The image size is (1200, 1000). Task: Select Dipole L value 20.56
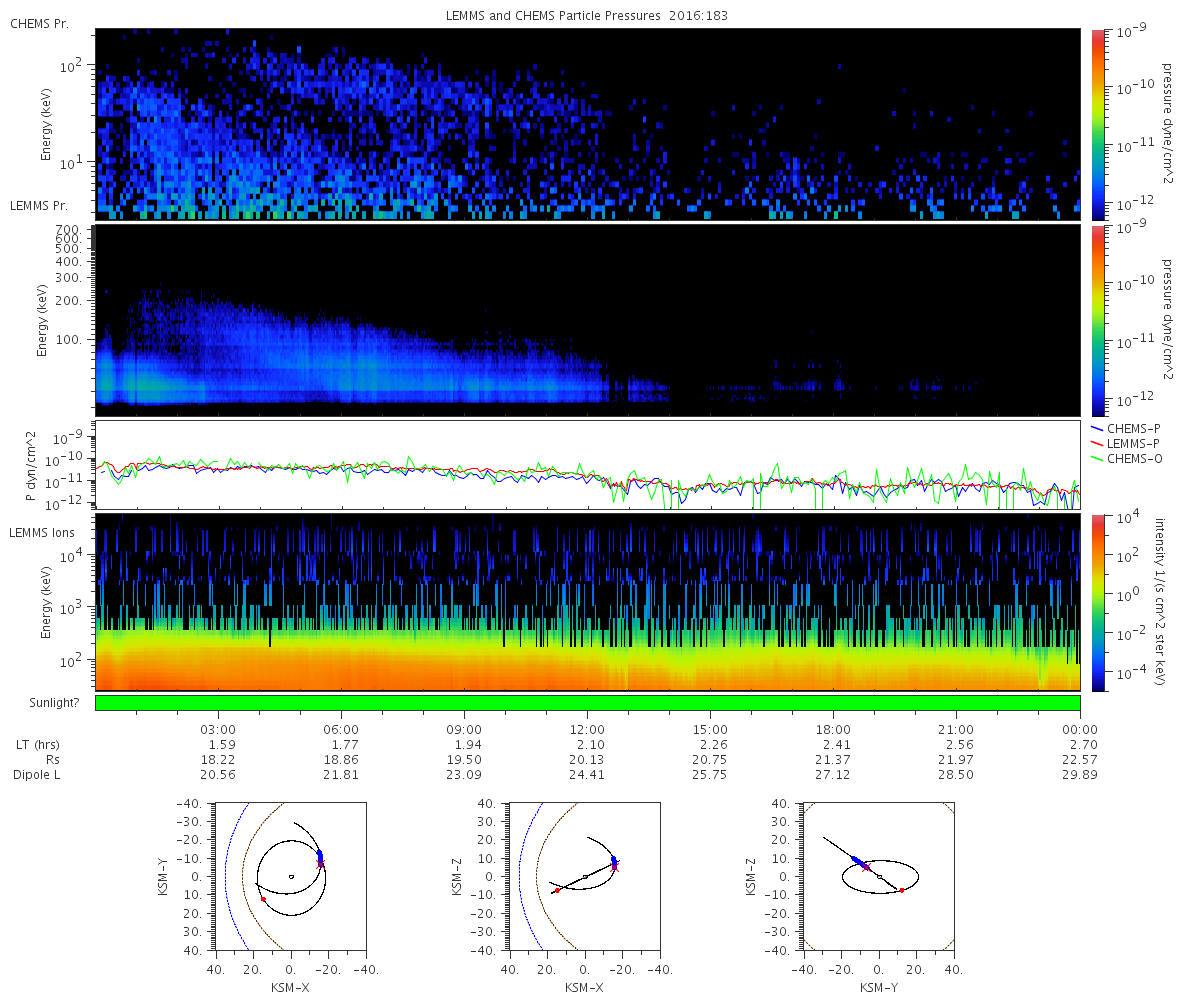point(218,775)
